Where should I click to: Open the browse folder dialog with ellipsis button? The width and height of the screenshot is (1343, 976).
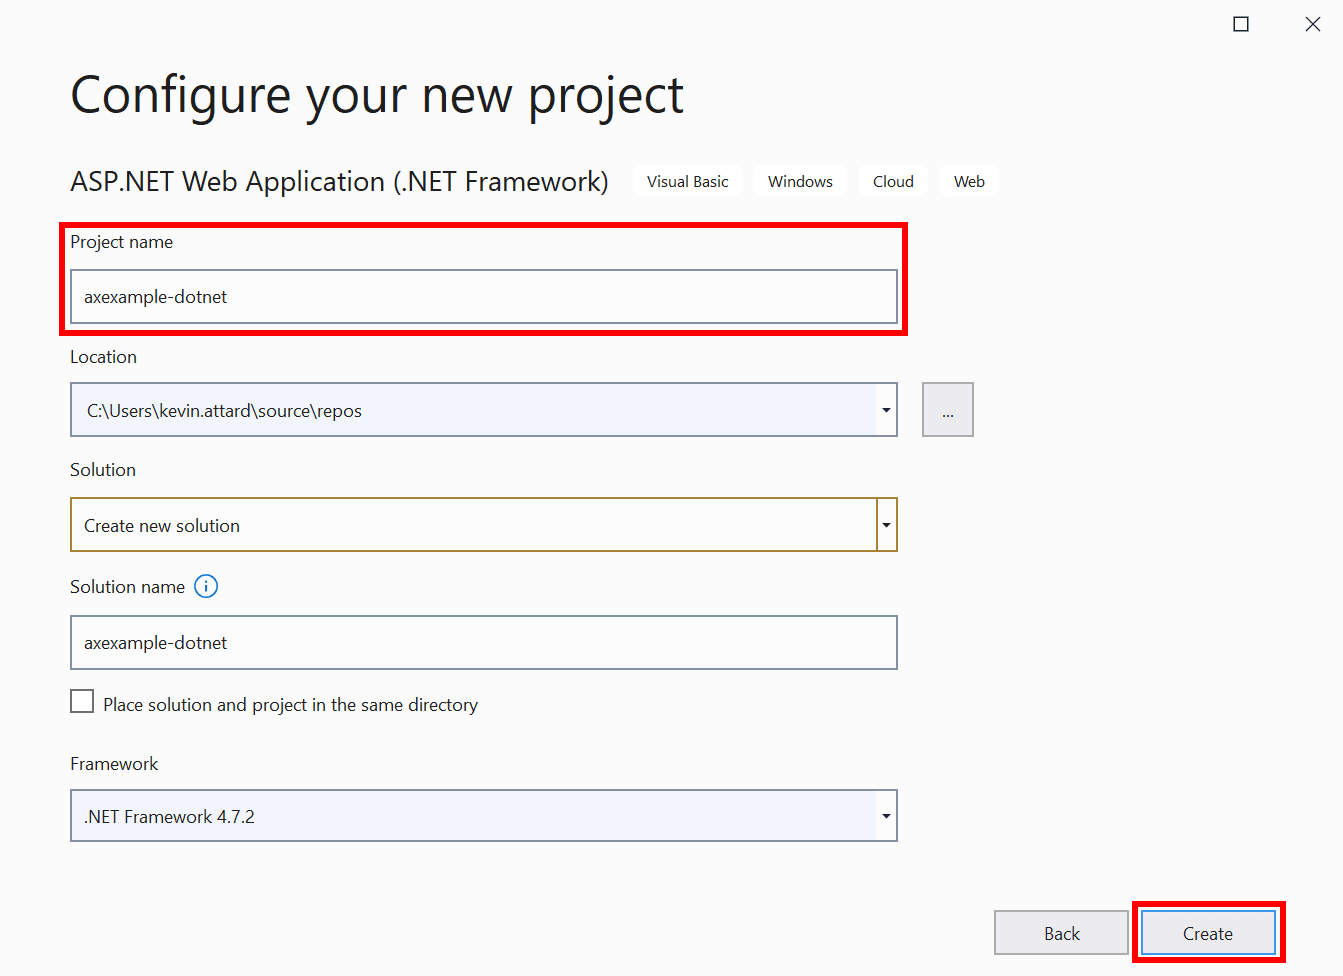947,409
